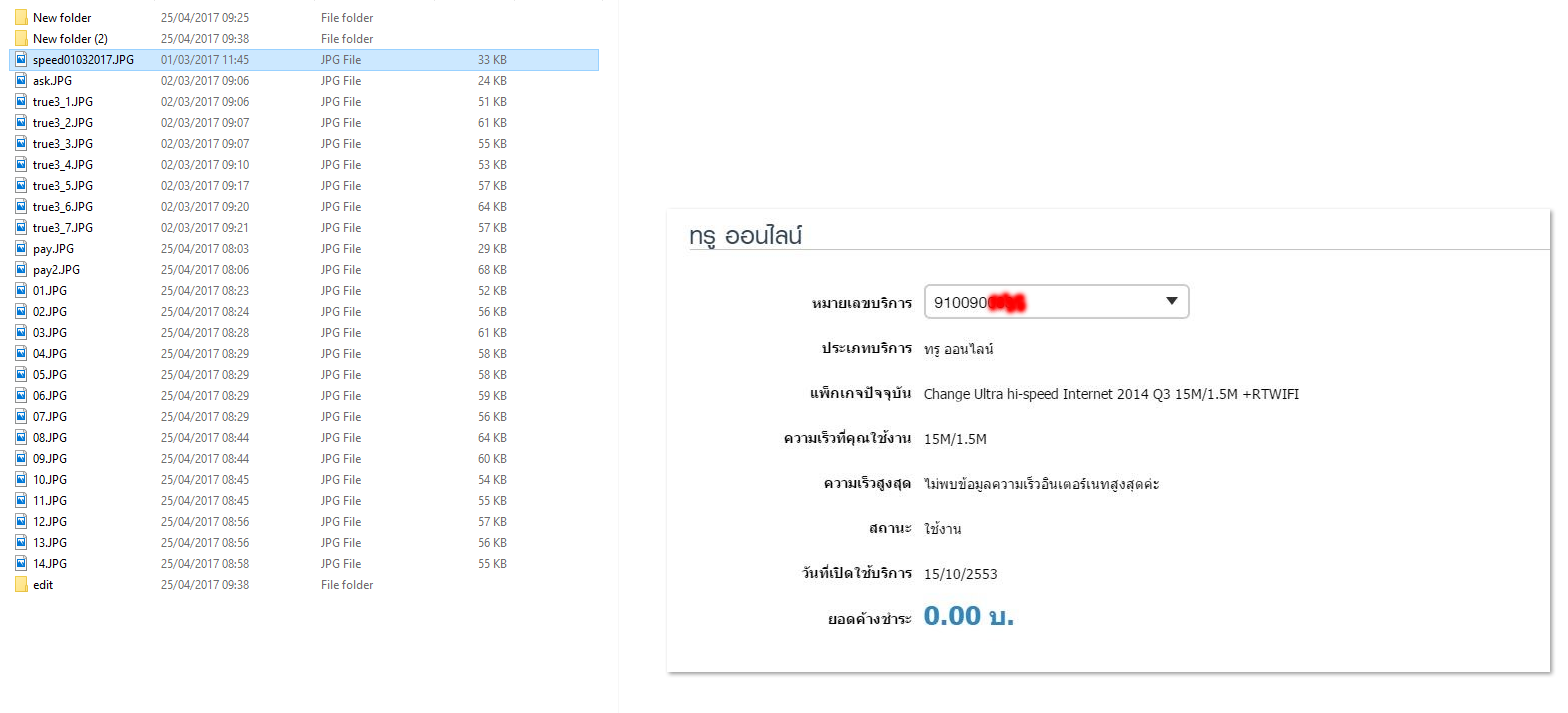Click the label หมายเลขบริการ

pyautogui.click(x=862, y=303)
